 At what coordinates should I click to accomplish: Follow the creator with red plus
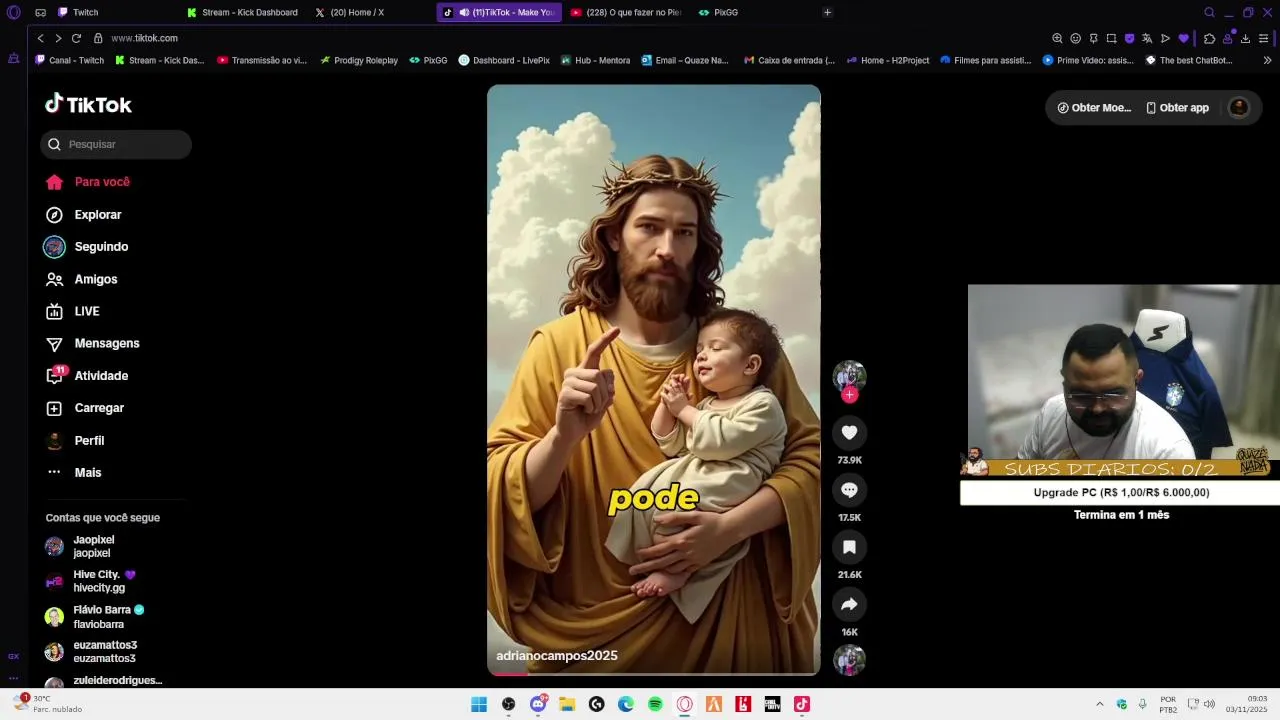[849, 395]
